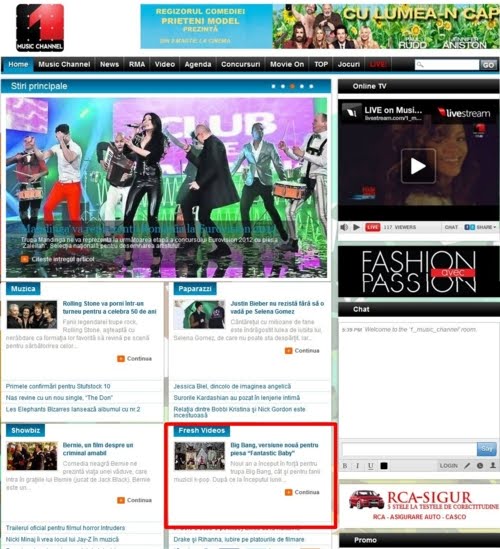Click the Music Channel logo

click(40, 28)
